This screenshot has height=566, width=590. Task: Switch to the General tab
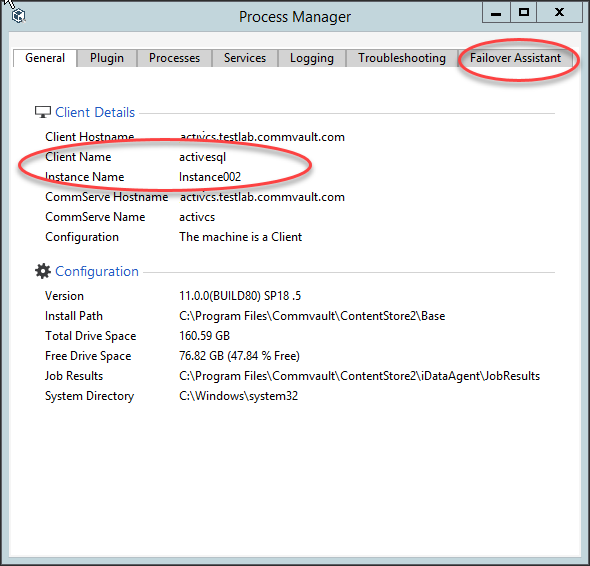coord(45,58)
